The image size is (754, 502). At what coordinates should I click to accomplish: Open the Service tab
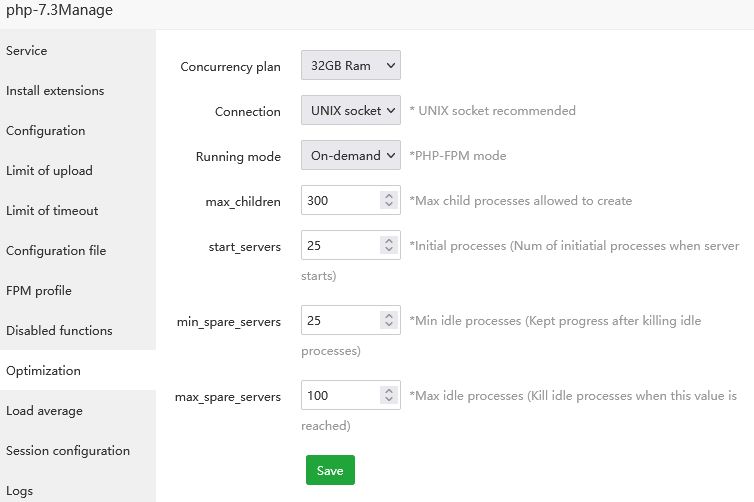[27, 51]
